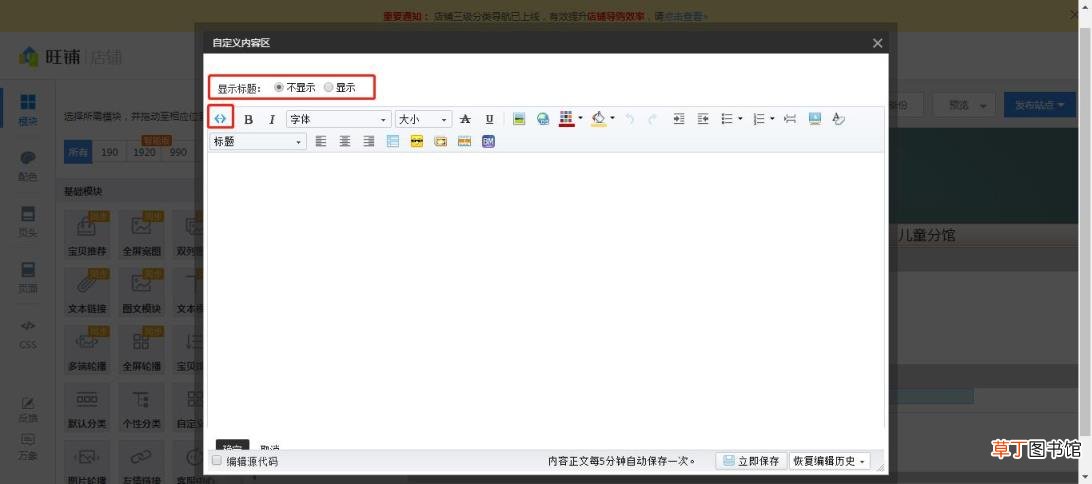
Task: Clear formatting eraser icon
Action: click(x=838, y=119)
